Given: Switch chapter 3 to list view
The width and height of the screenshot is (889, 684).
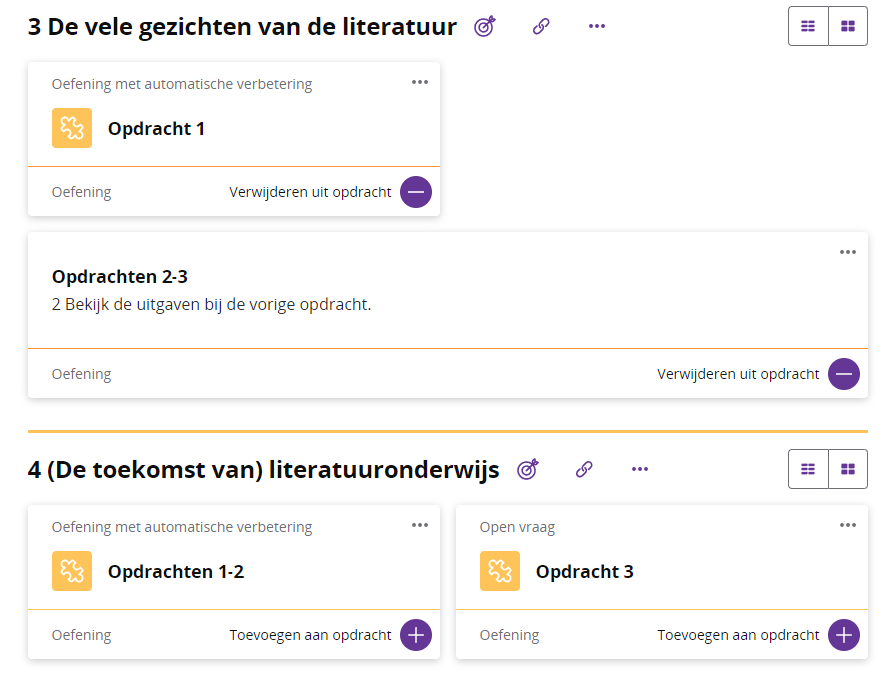Looking at the screenshot, I should (x=808, y=26).
